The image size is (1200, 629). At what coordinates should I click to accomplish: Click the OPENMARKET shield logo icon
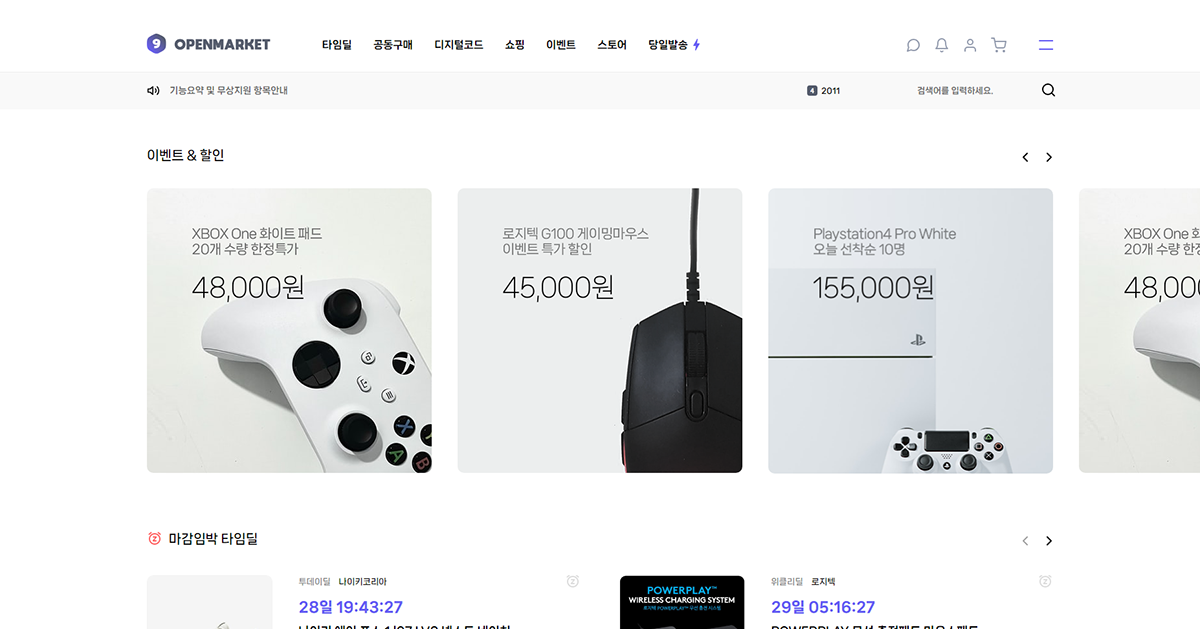coord(156,44)
